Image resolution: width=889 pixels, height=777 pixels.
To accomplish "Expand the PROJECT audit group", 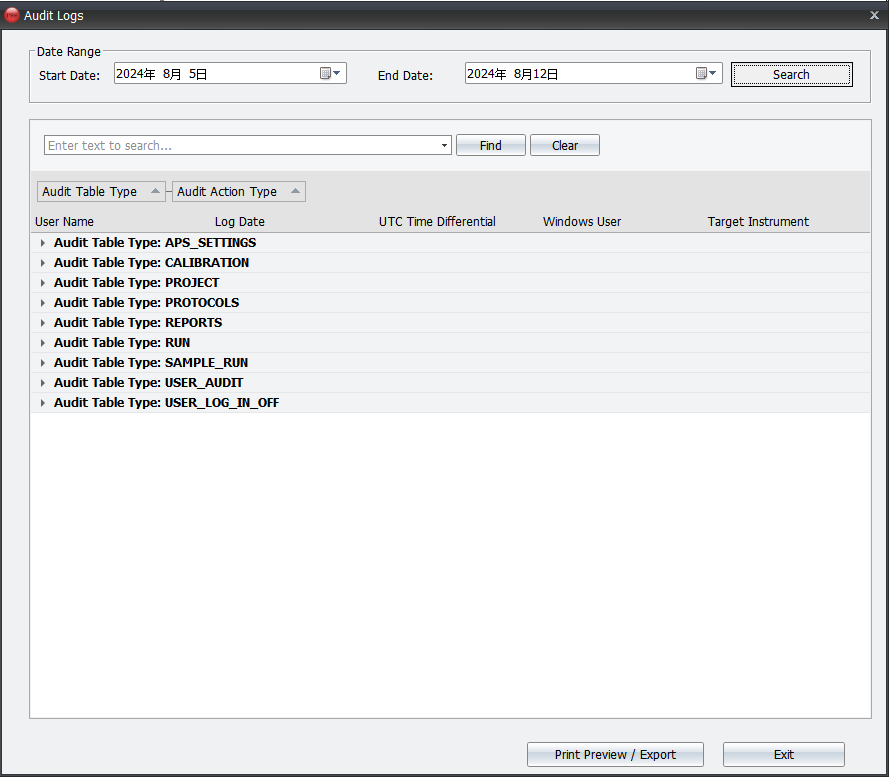I will 43,282.
